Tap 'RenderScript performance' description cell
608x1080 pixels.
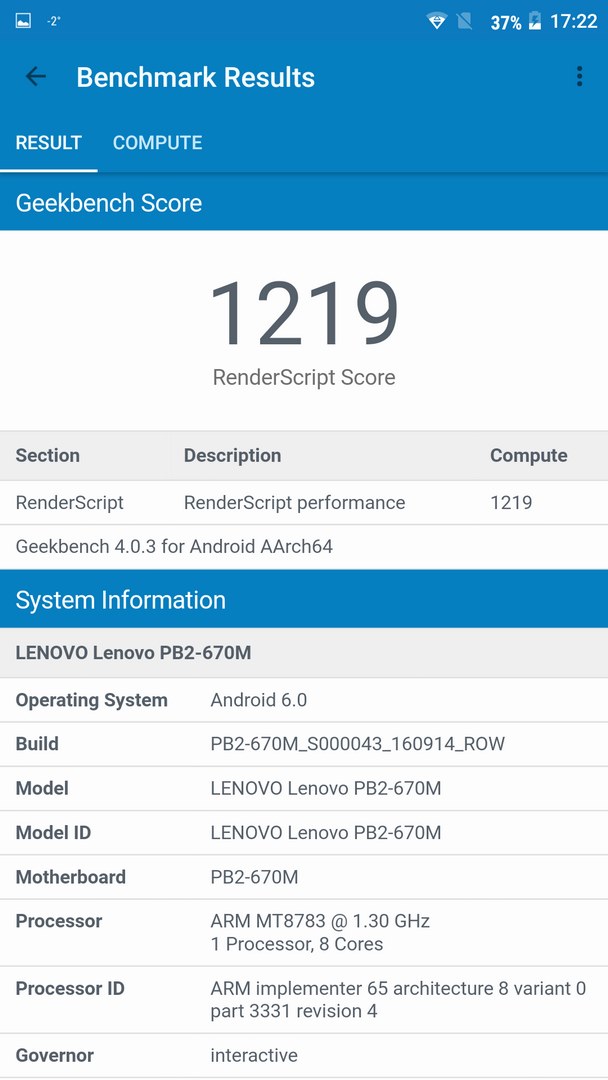click(x=295, y=503)
